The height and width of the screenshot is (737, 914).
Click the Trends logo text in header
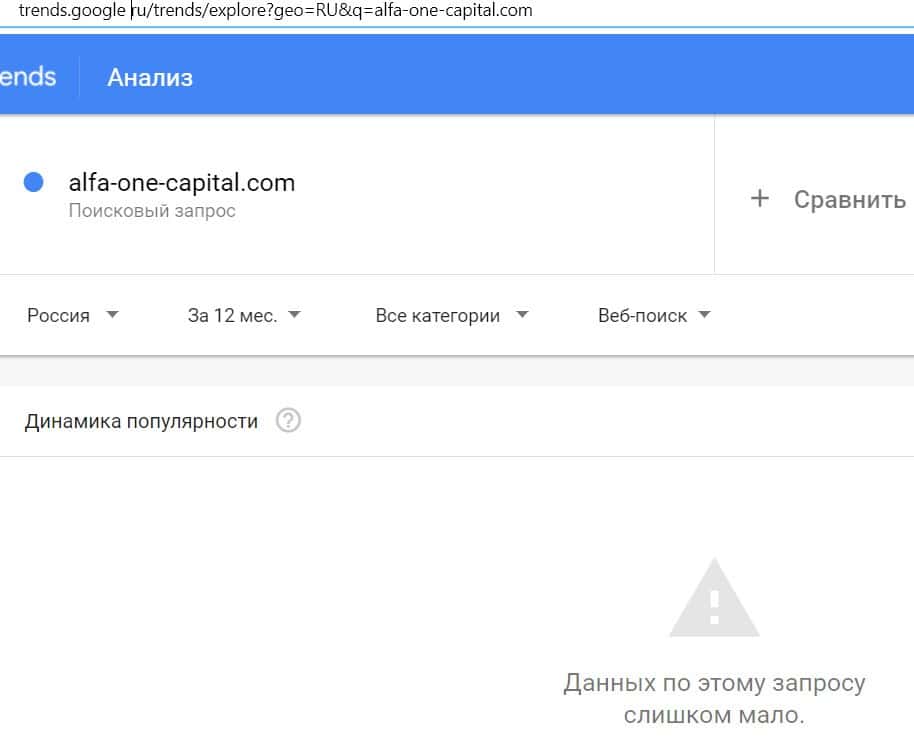(x=28, y=77)
